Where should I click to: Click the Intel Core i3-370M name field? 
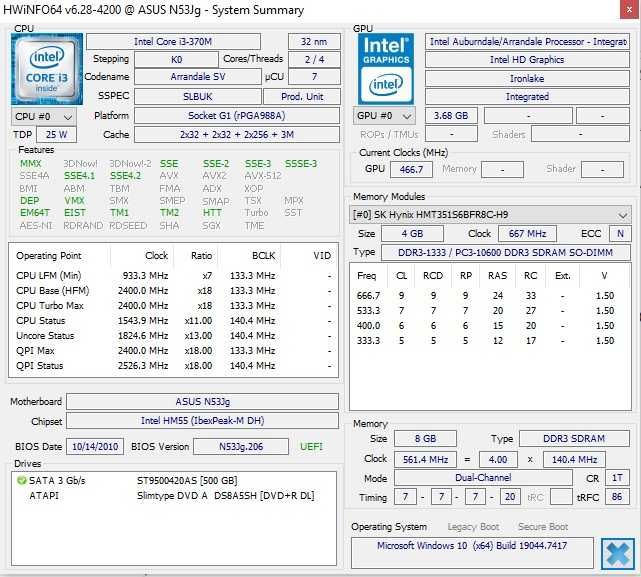click(173, 42)
